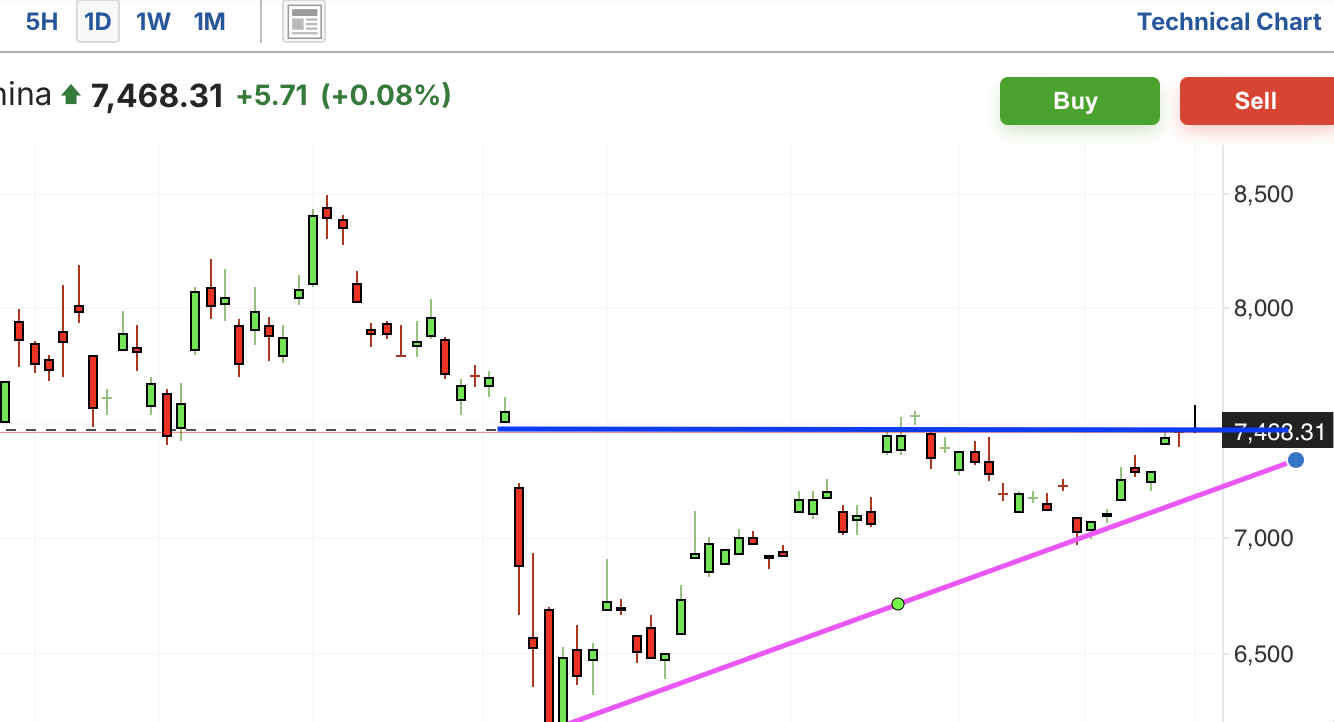This screenshot has height=722, width=1334.
Task: Grab the blue endpoint handle of the magenta trendline
Action: coord(1296,460)
